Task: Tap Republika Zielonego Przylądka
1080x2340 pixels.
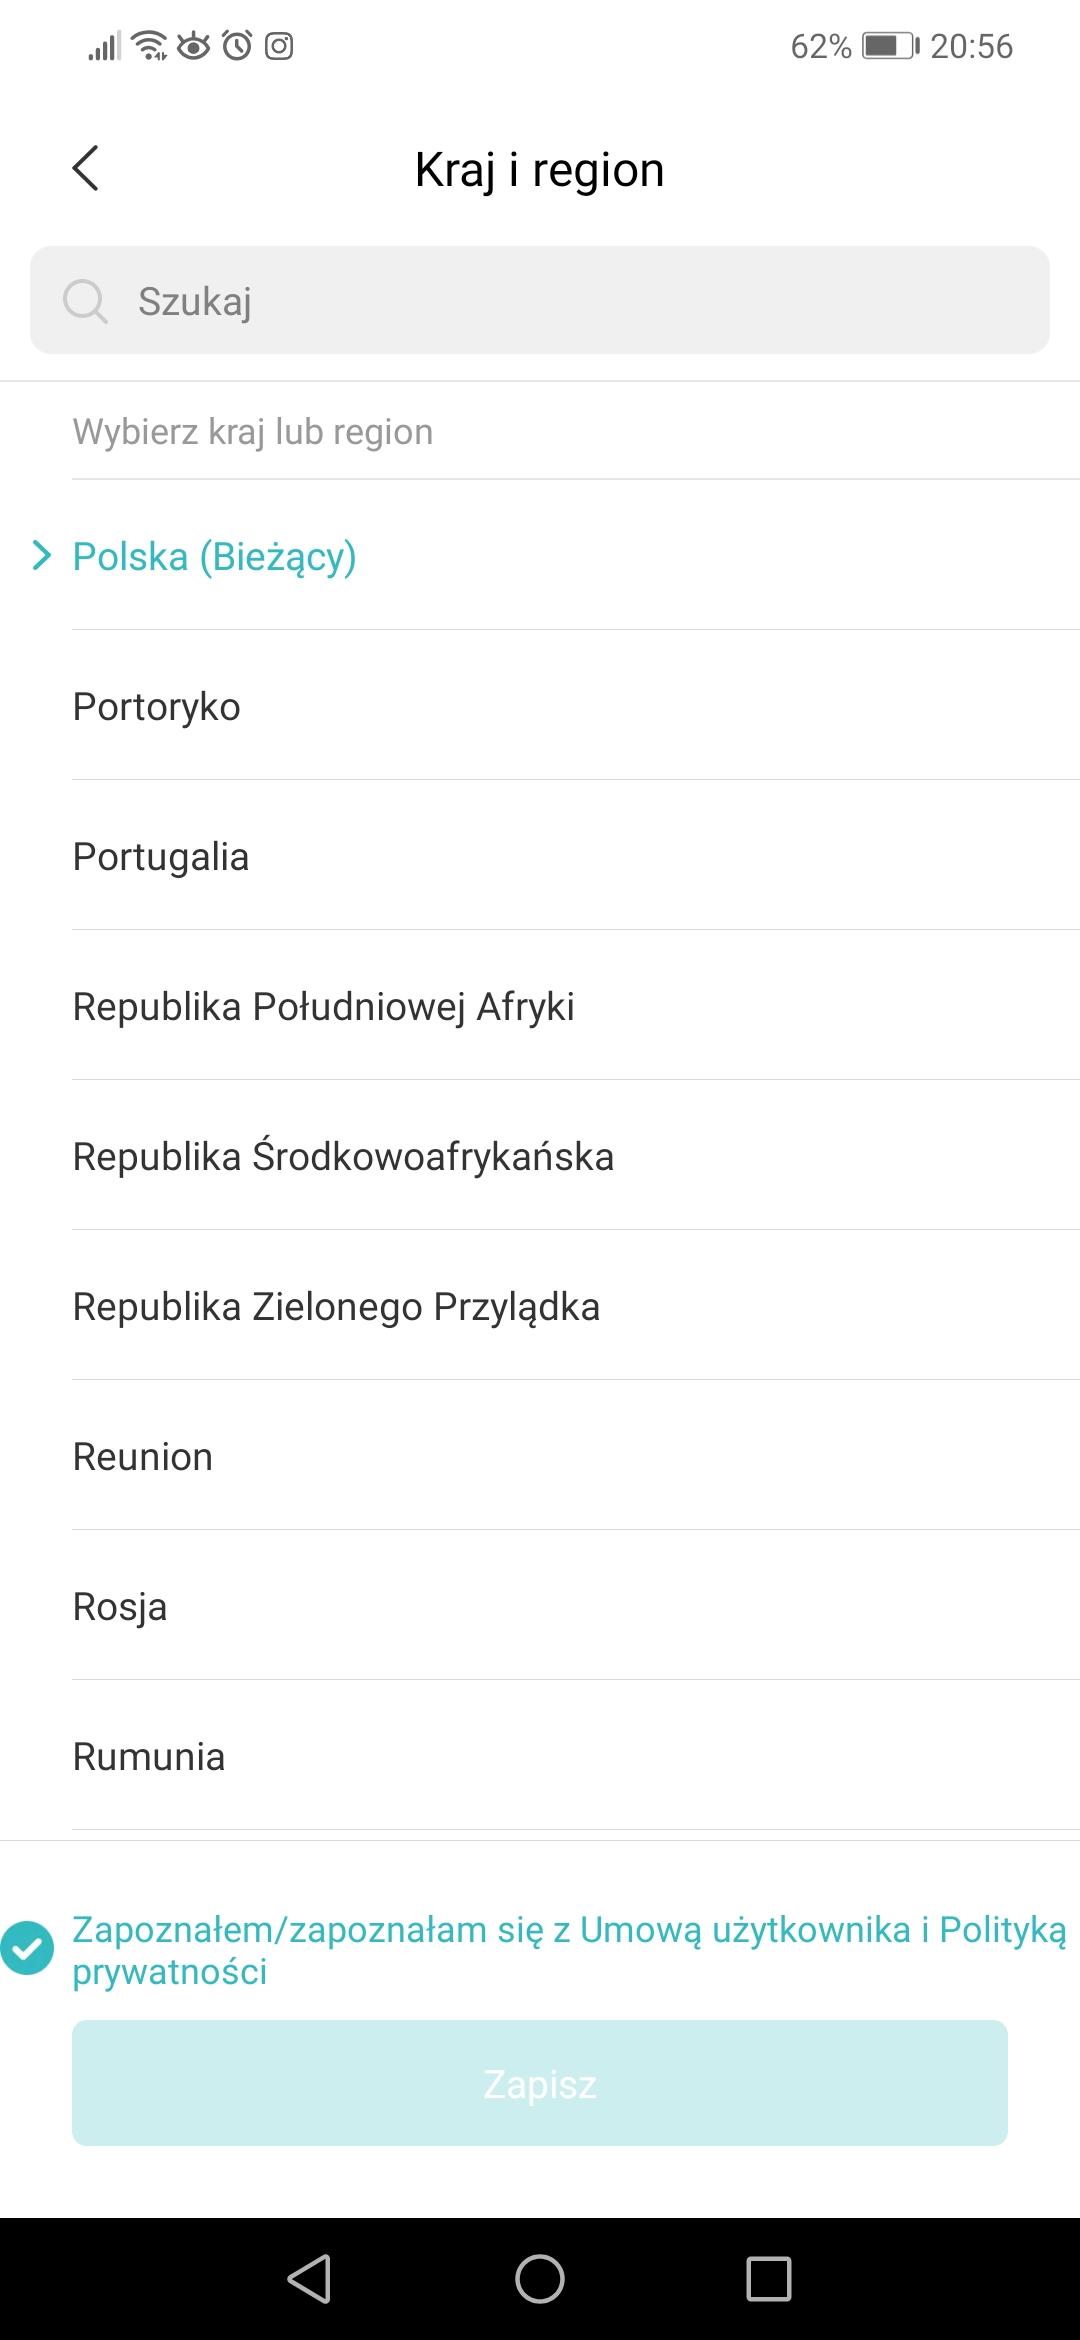Action: pos(336,1306)
